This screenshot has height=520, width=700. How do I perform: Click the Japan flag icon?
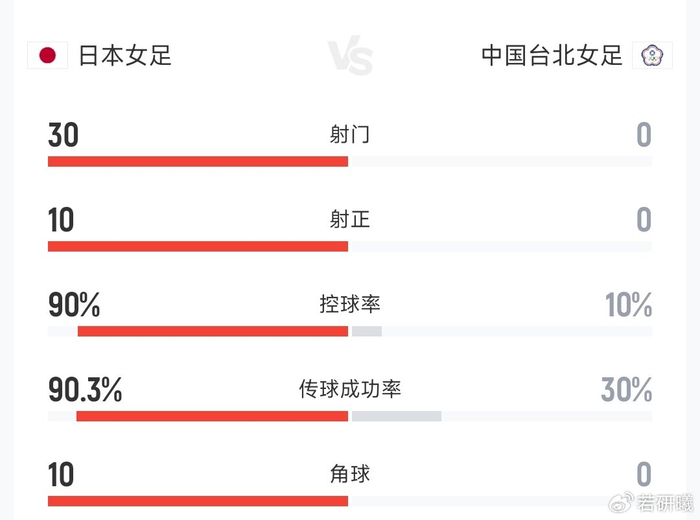[47, 54]
